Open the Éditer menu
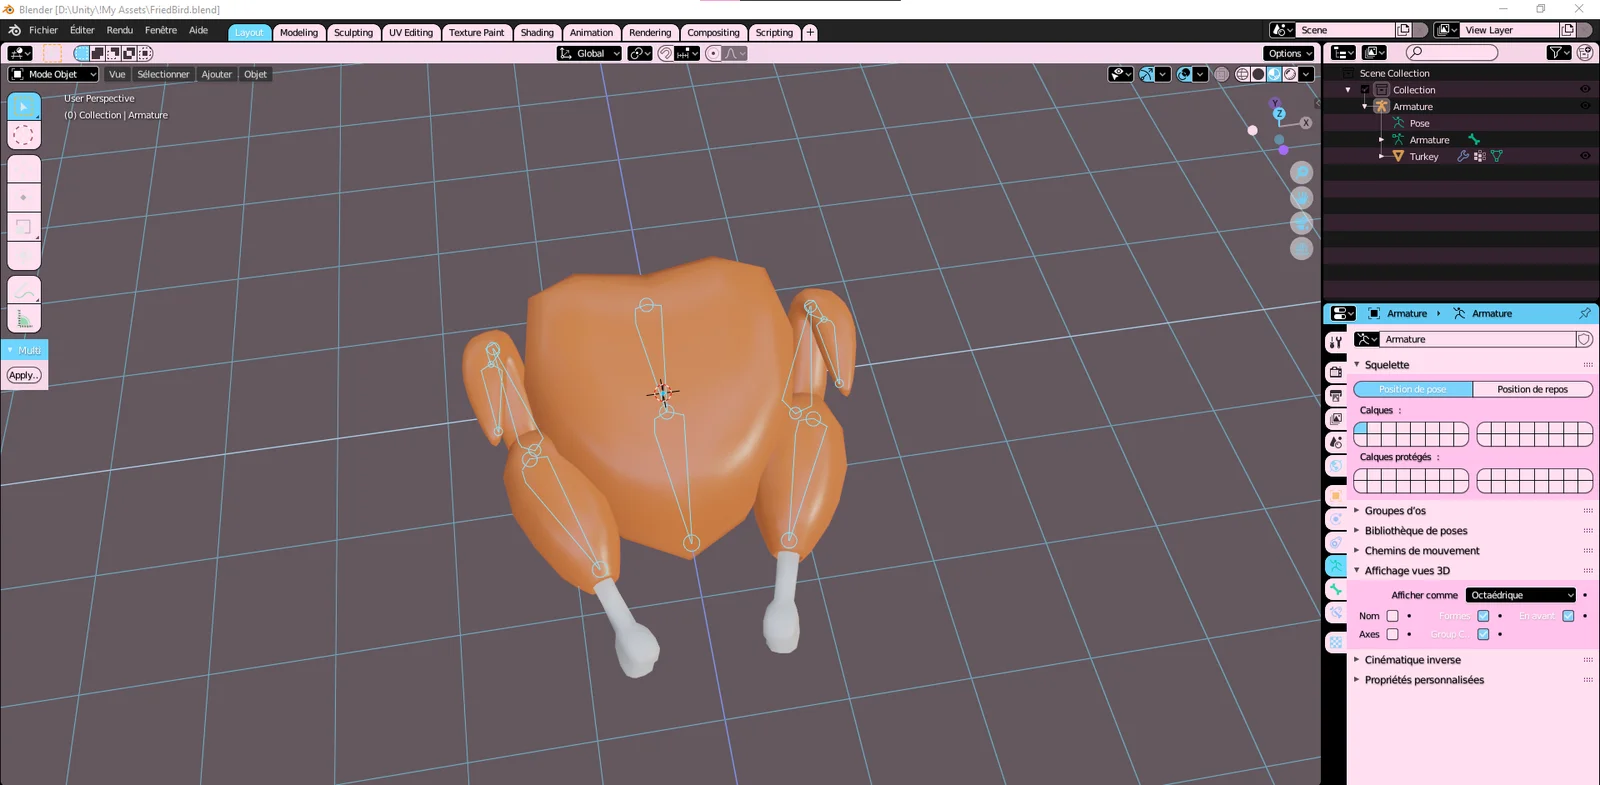 [x=82, y=30]
